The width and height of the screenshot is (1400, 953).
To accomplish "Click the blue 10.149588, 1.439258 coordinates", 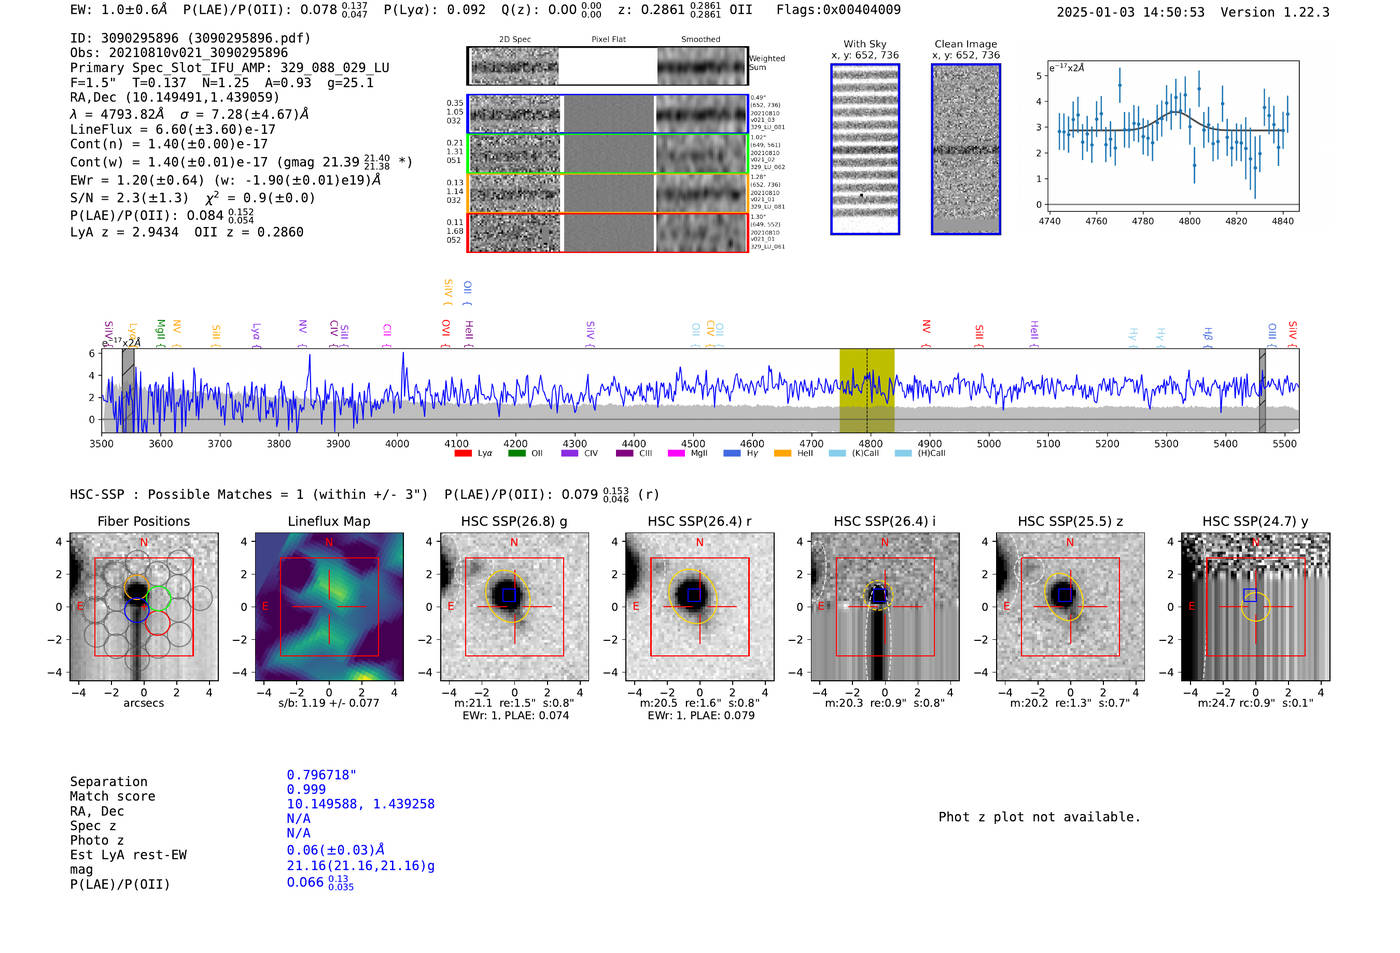I will [361, 804].
